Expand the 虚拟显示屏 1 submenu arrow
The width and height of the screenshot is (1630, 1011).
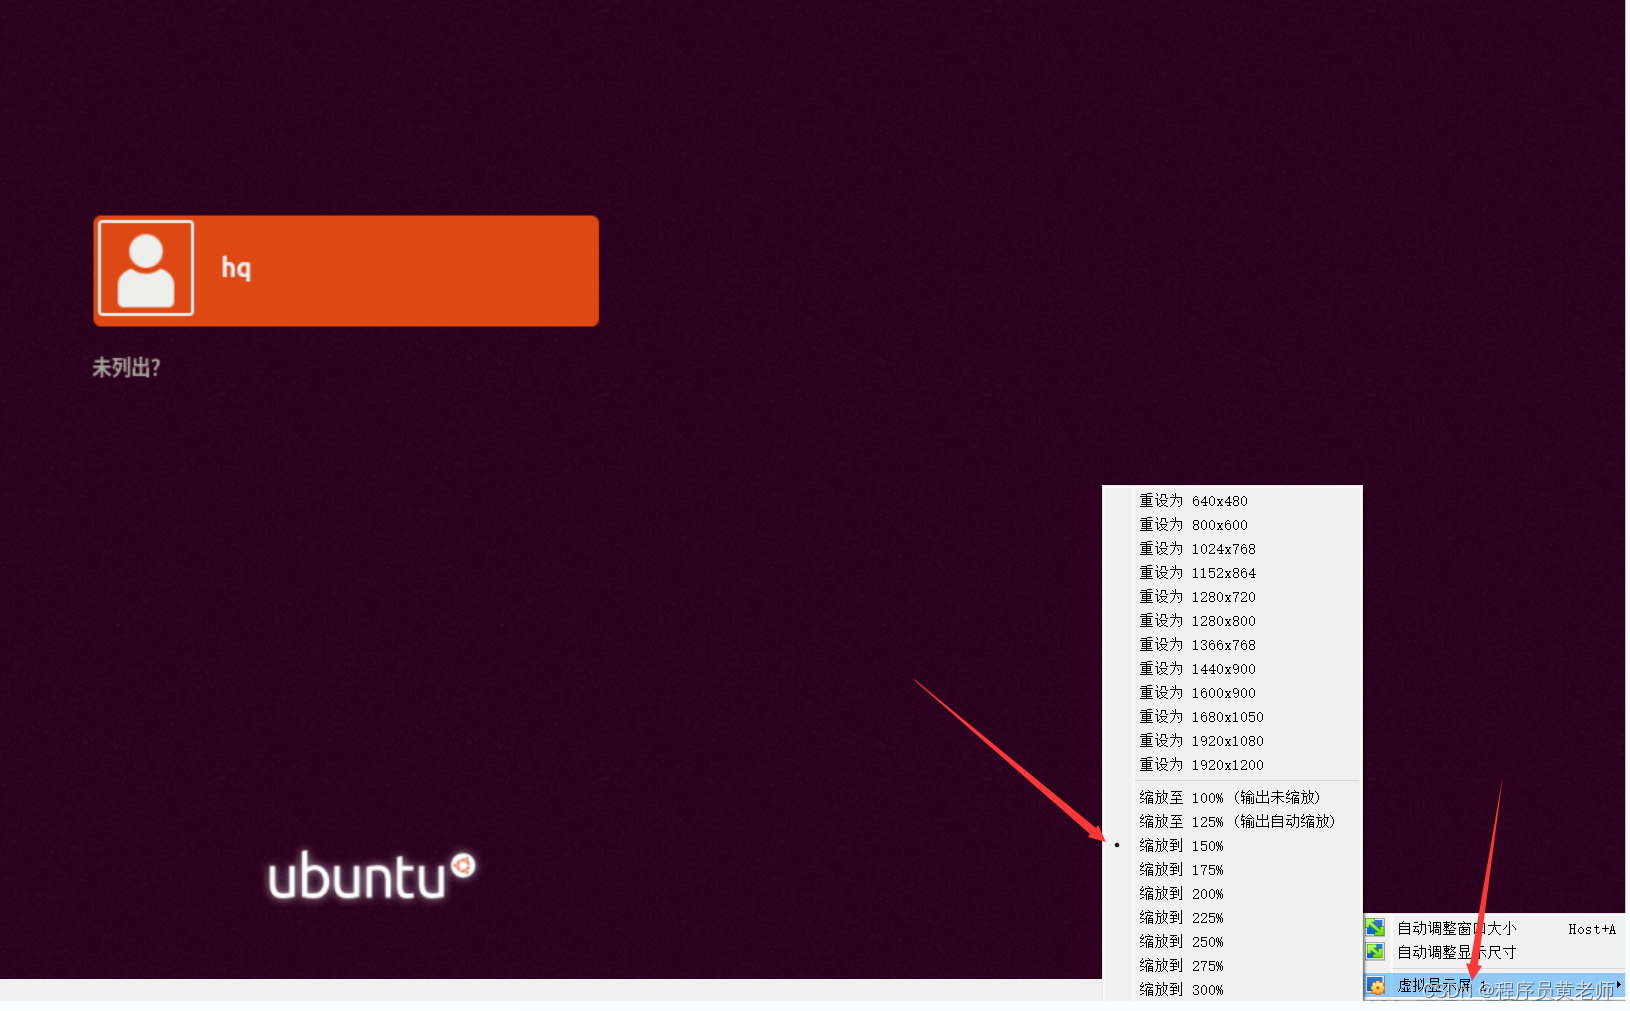(x=1618, y=985)
